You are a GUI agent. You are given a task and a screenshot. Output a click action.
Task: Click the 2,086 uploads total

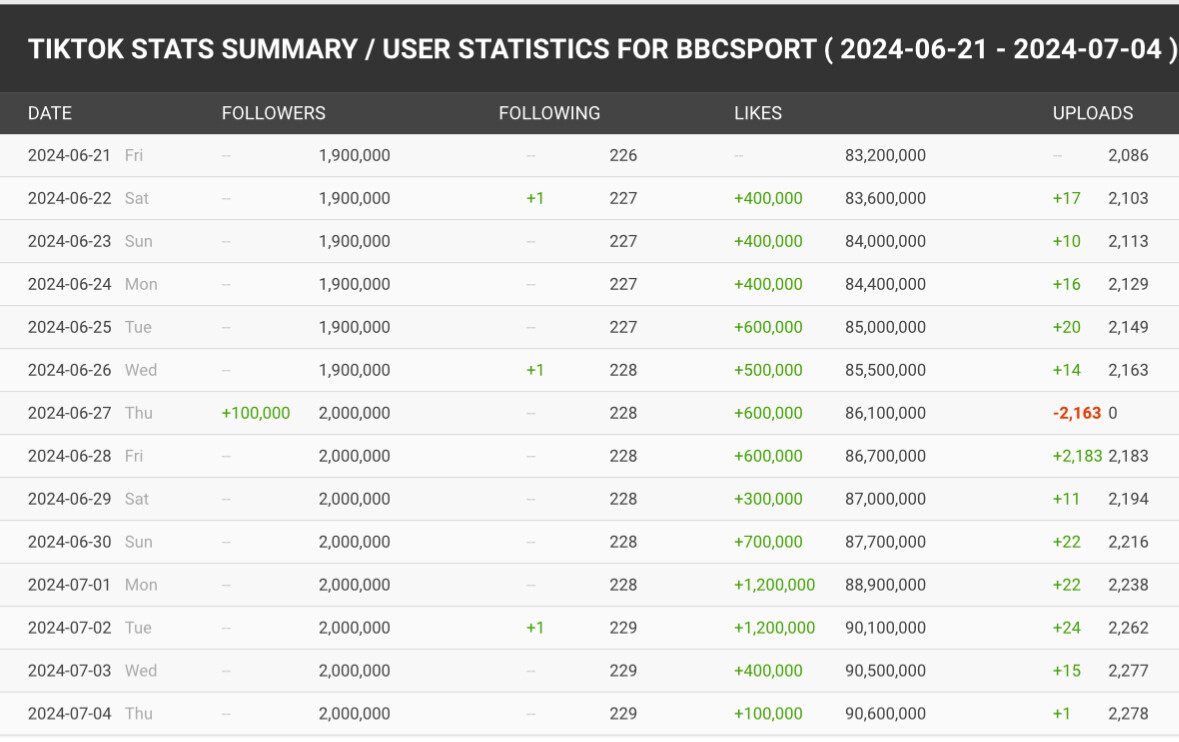pos(1128,156)
